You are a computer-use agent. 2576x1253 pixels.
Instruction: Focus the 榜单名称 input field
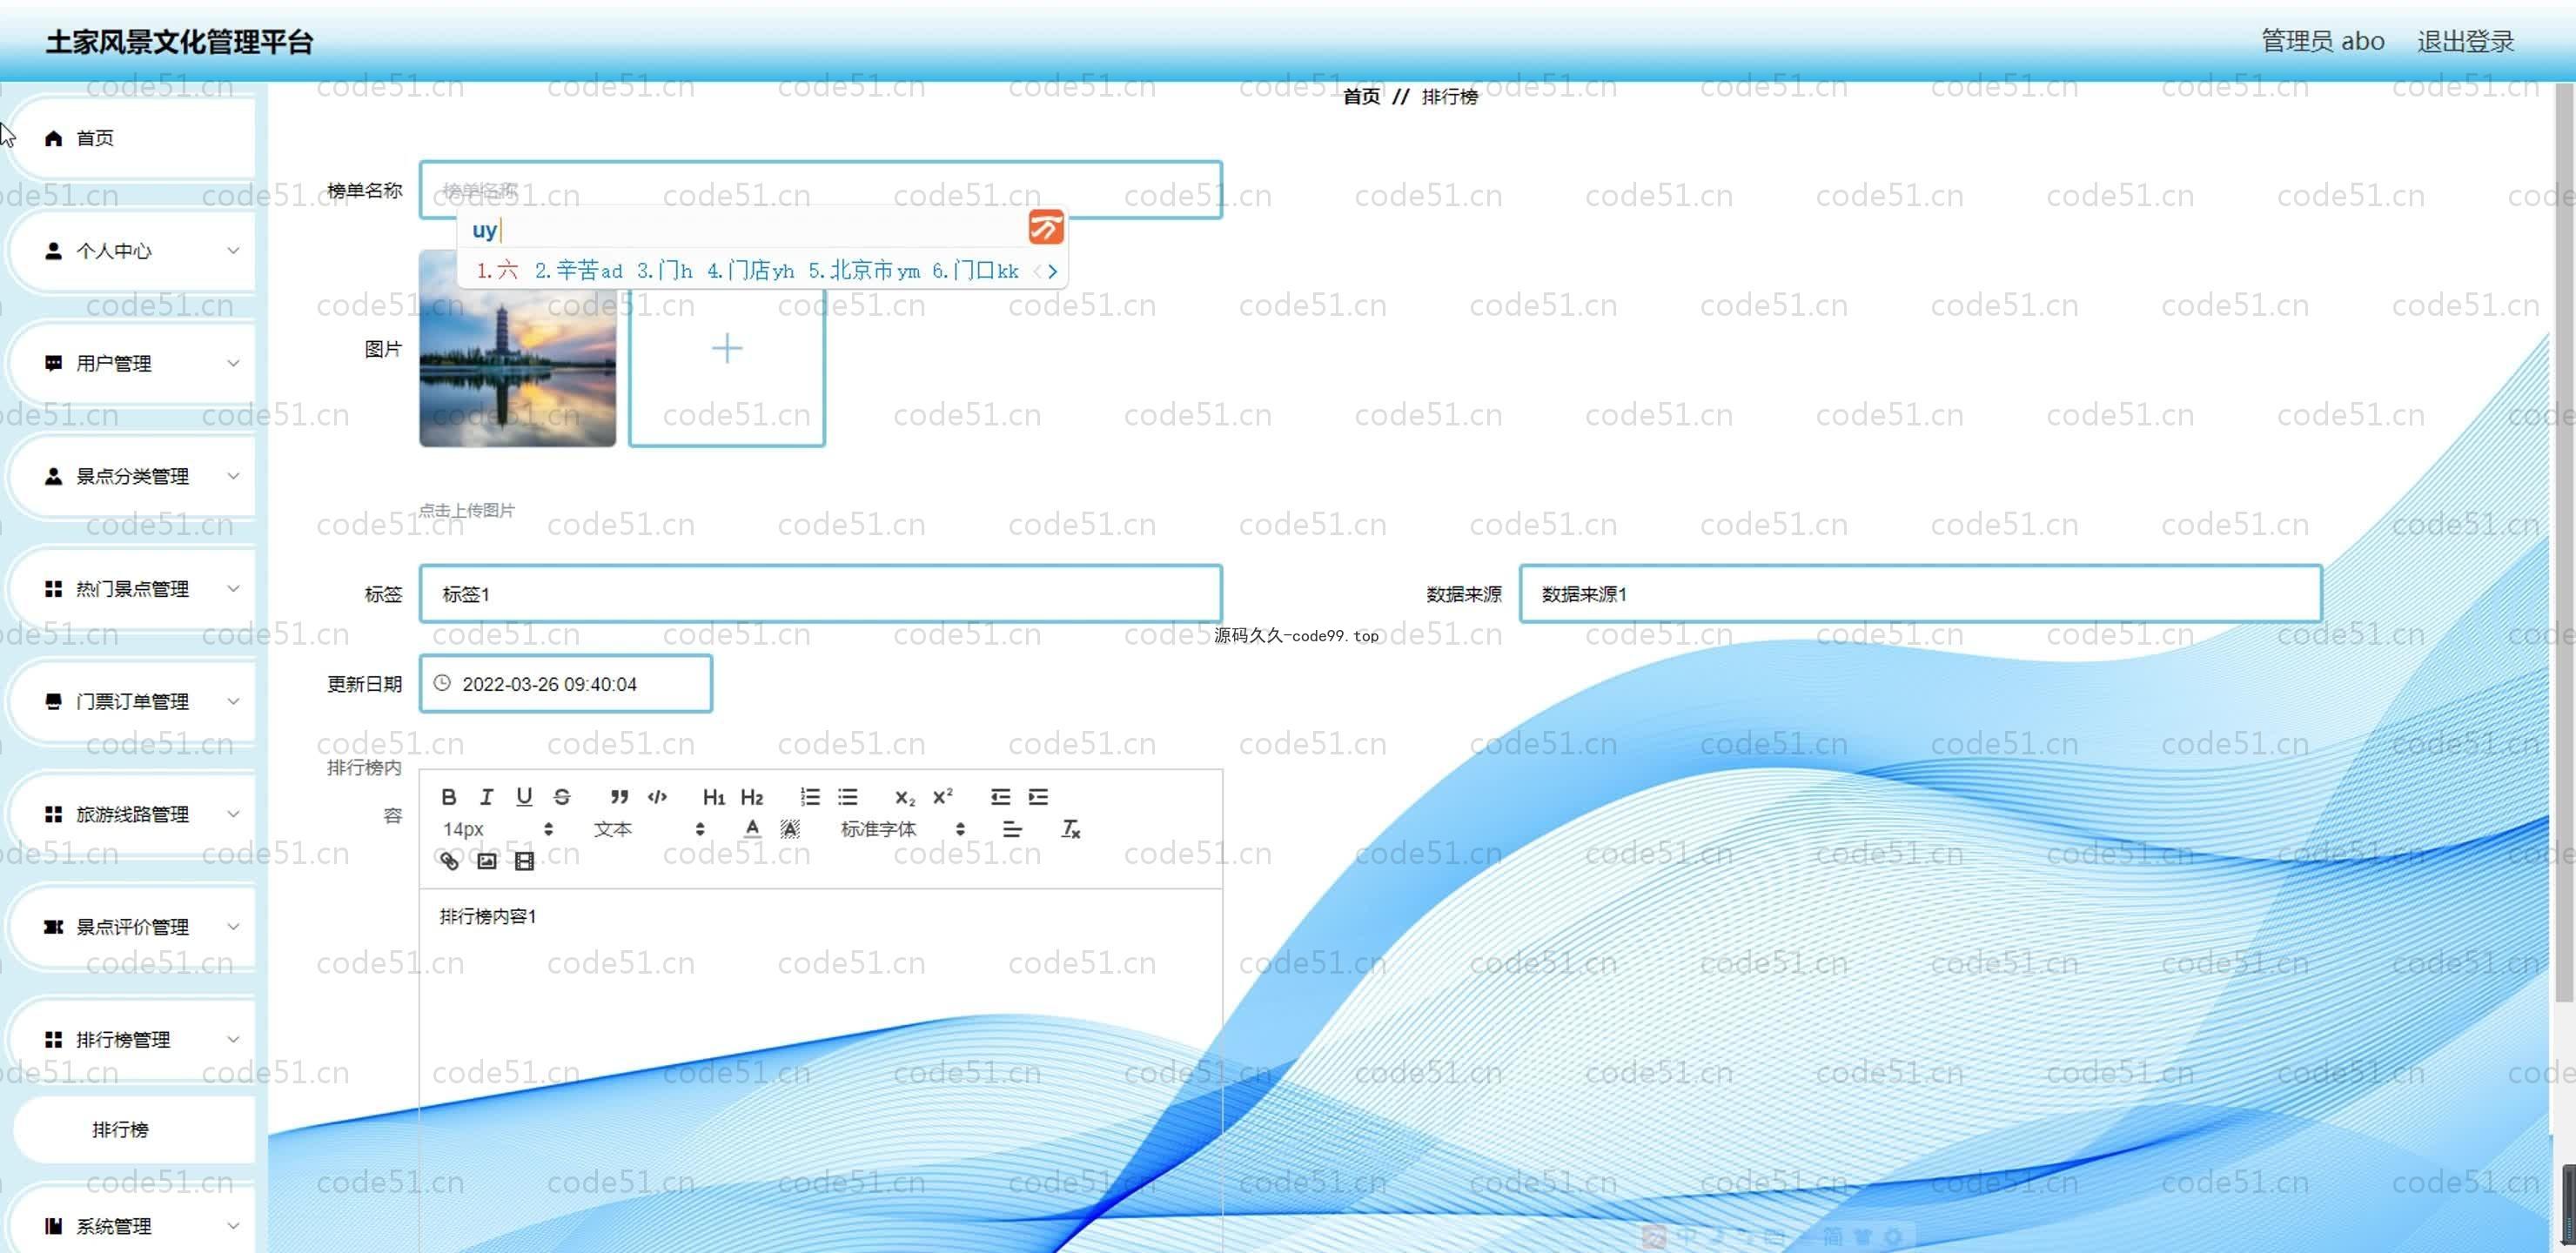click(820, 189)
